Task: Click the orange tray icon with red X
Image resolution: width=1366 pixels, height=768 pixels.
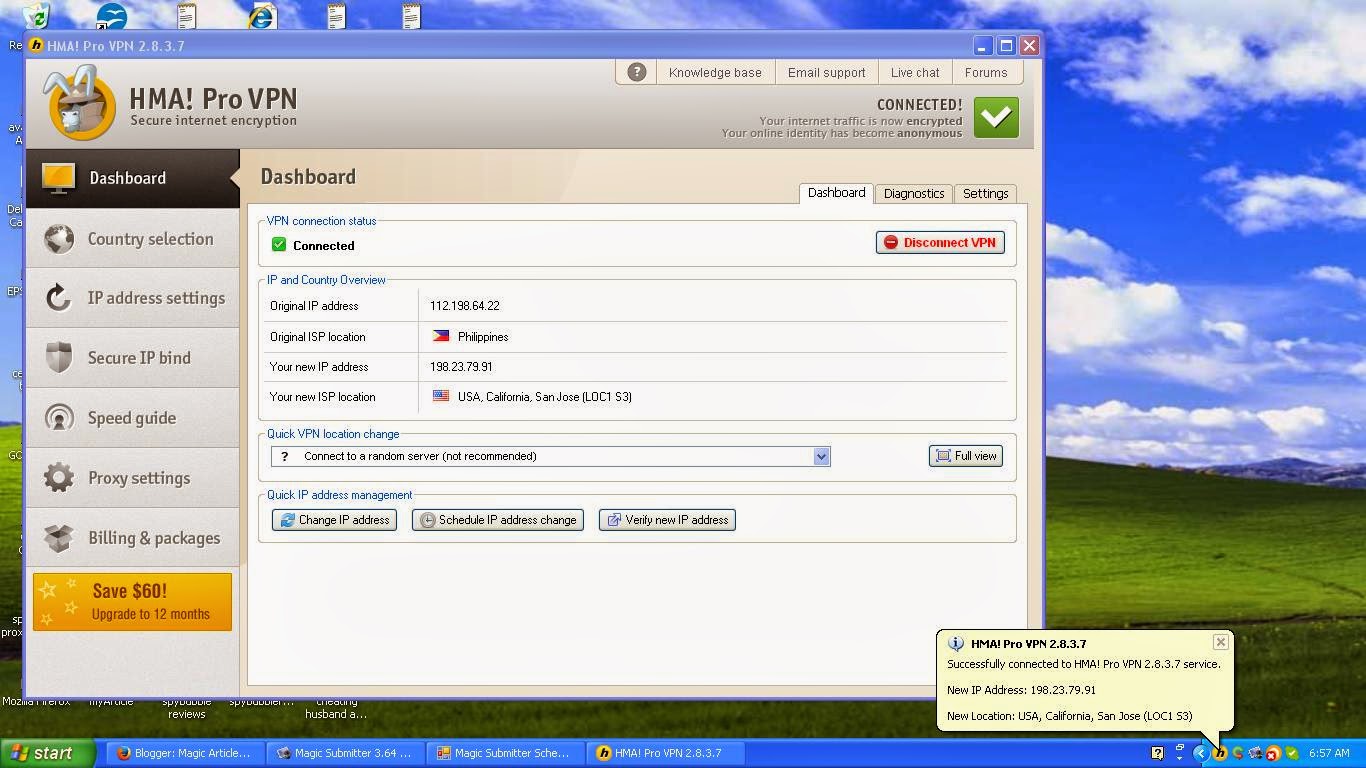Action: (1273, 753)
